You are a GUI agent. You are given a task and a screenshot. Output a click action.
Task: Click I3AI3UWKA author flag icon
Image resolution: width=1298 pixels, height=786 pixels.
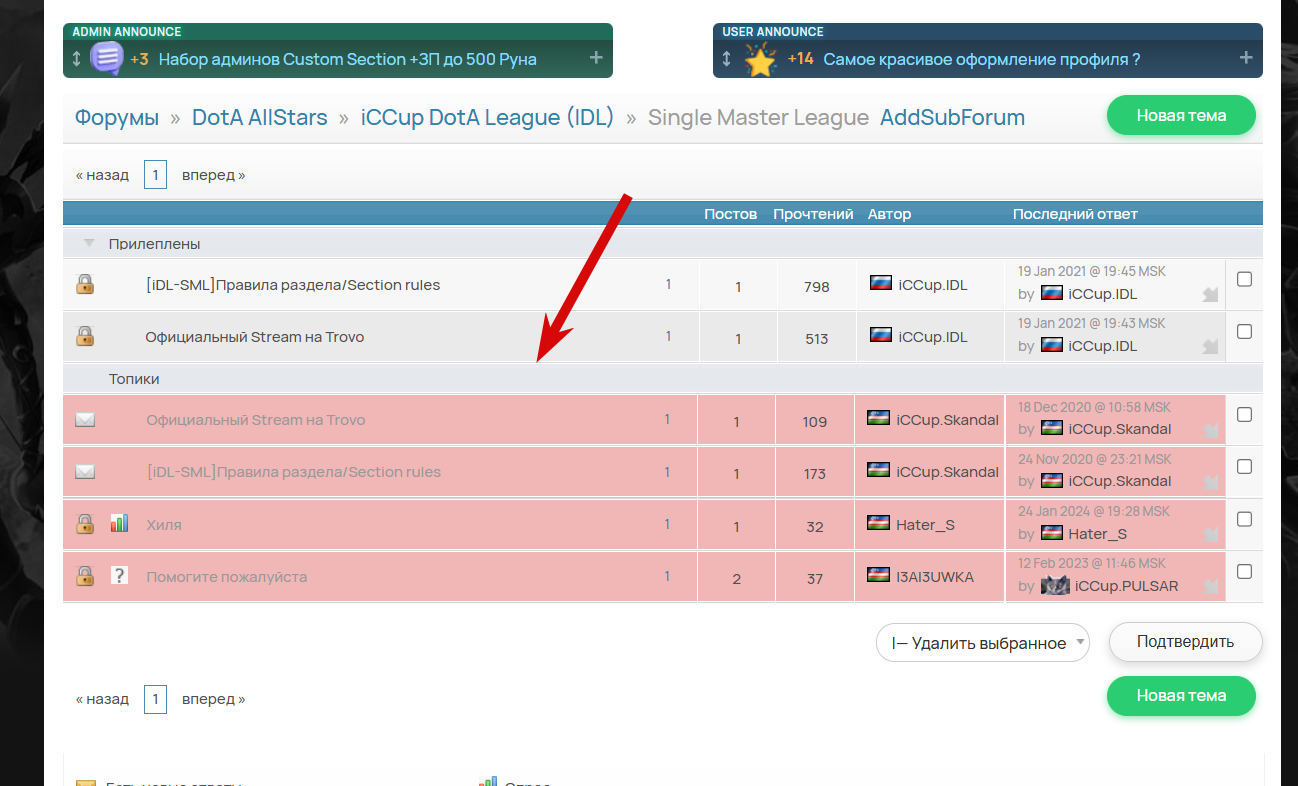[879, 575]
